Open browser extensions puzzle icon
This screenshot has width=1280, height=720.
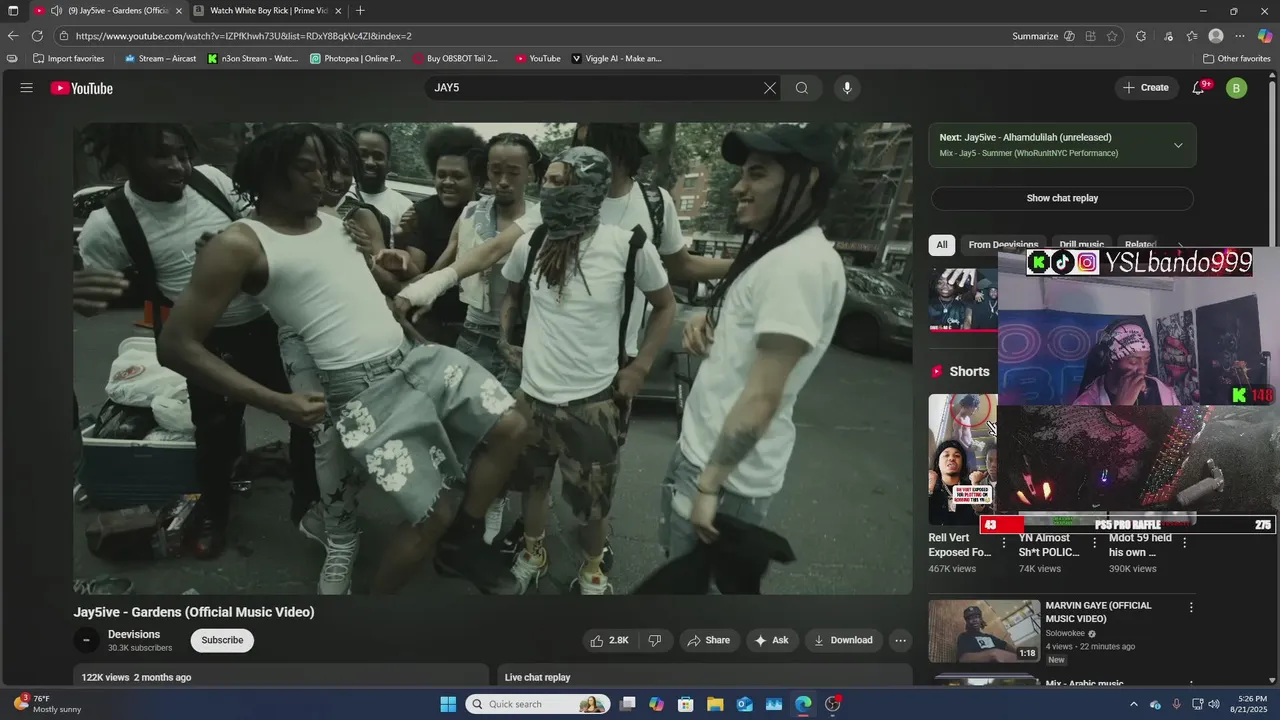(x=1141, y=36)
